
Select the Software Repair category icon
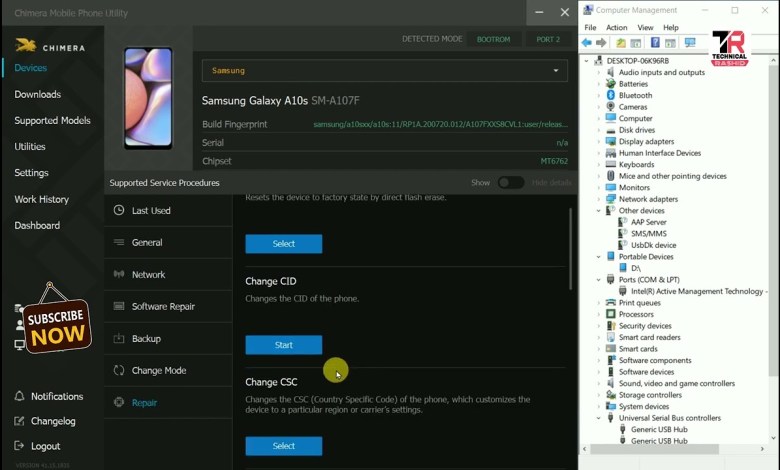pos(119,306)
